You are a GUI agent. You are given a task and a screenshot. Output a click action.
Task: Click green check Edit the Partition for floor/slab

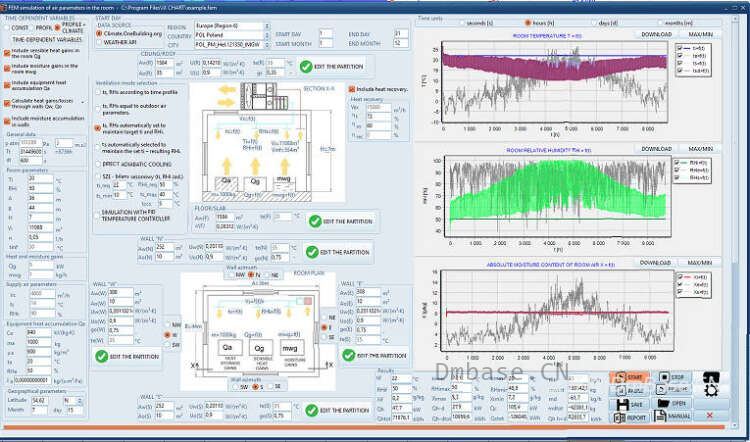(x=341, y=221)
